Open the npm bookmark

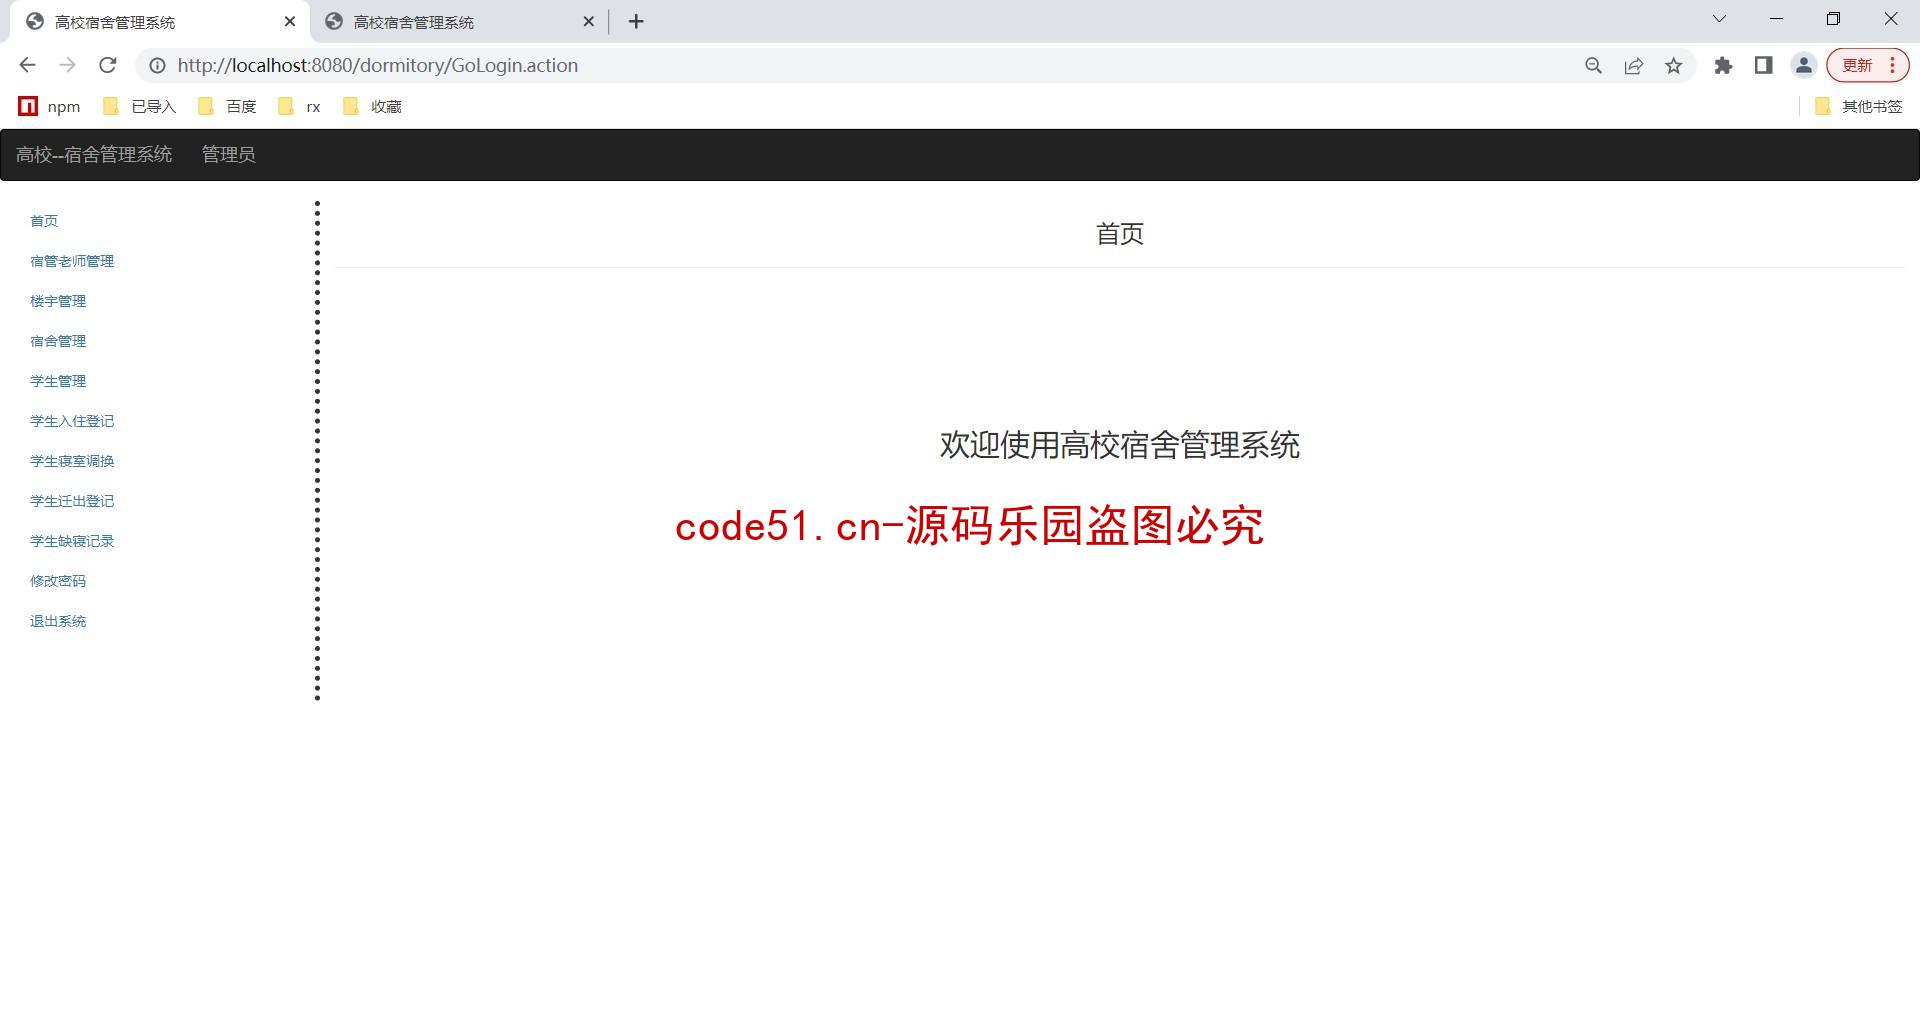(50, 106)
